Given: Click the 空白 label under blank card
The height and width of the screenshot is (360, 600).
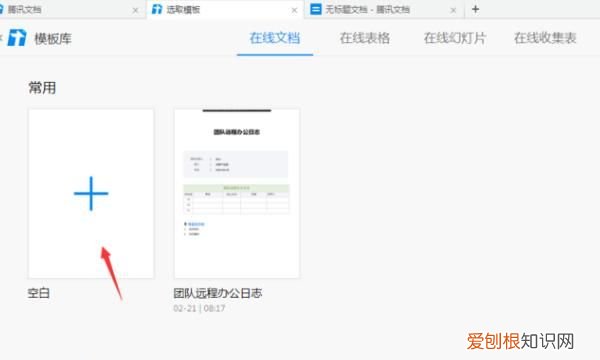Looking at the screenshot, I should tap(39, 293).
